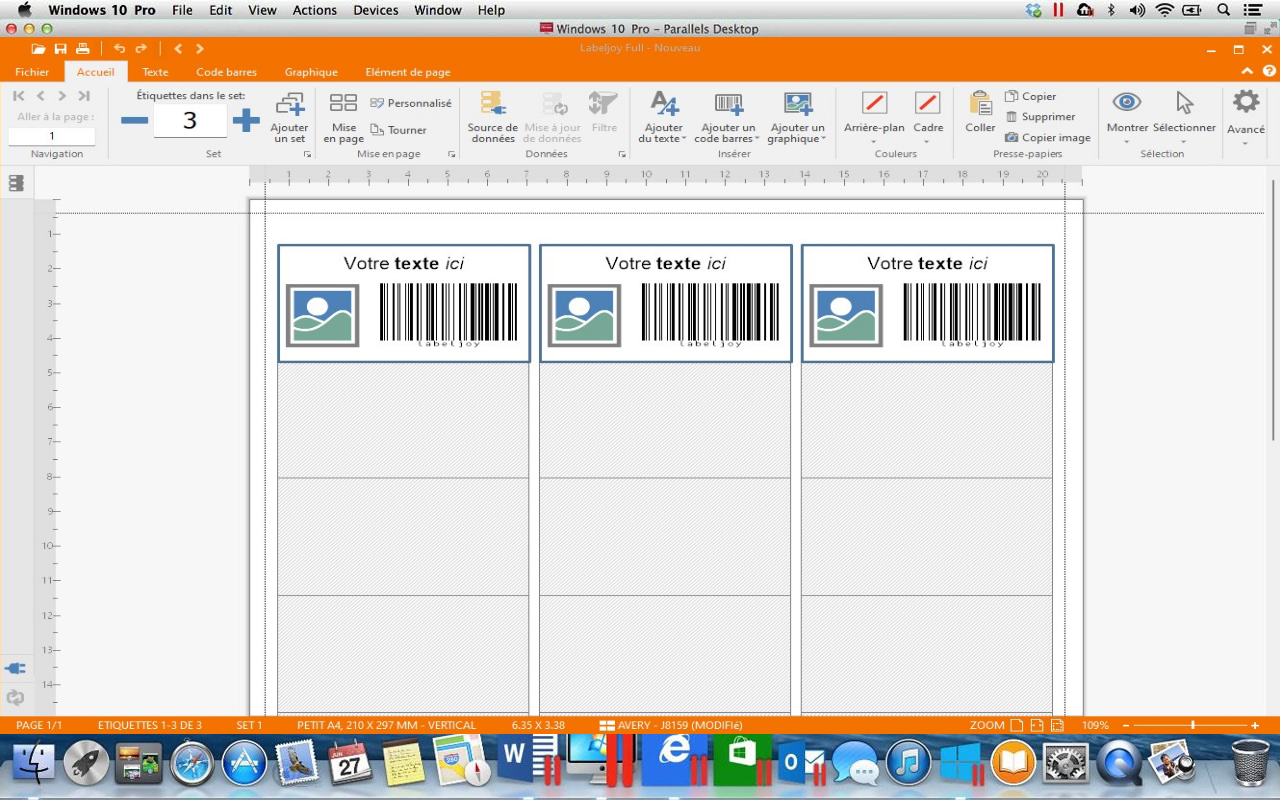Image resolution: width=1280 pixels, height=800 pixels.
Task: Open Source de données
Action: [x=492, y=118]
